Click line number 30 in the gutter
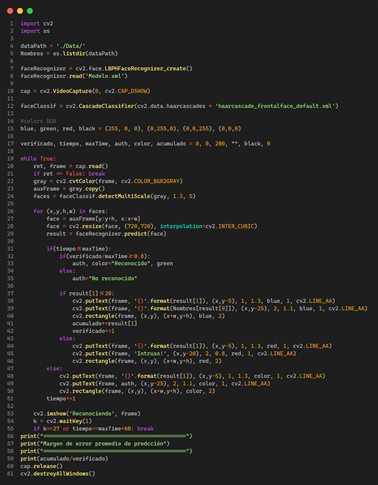Screen dimensions: 378x485 [10, 241]
